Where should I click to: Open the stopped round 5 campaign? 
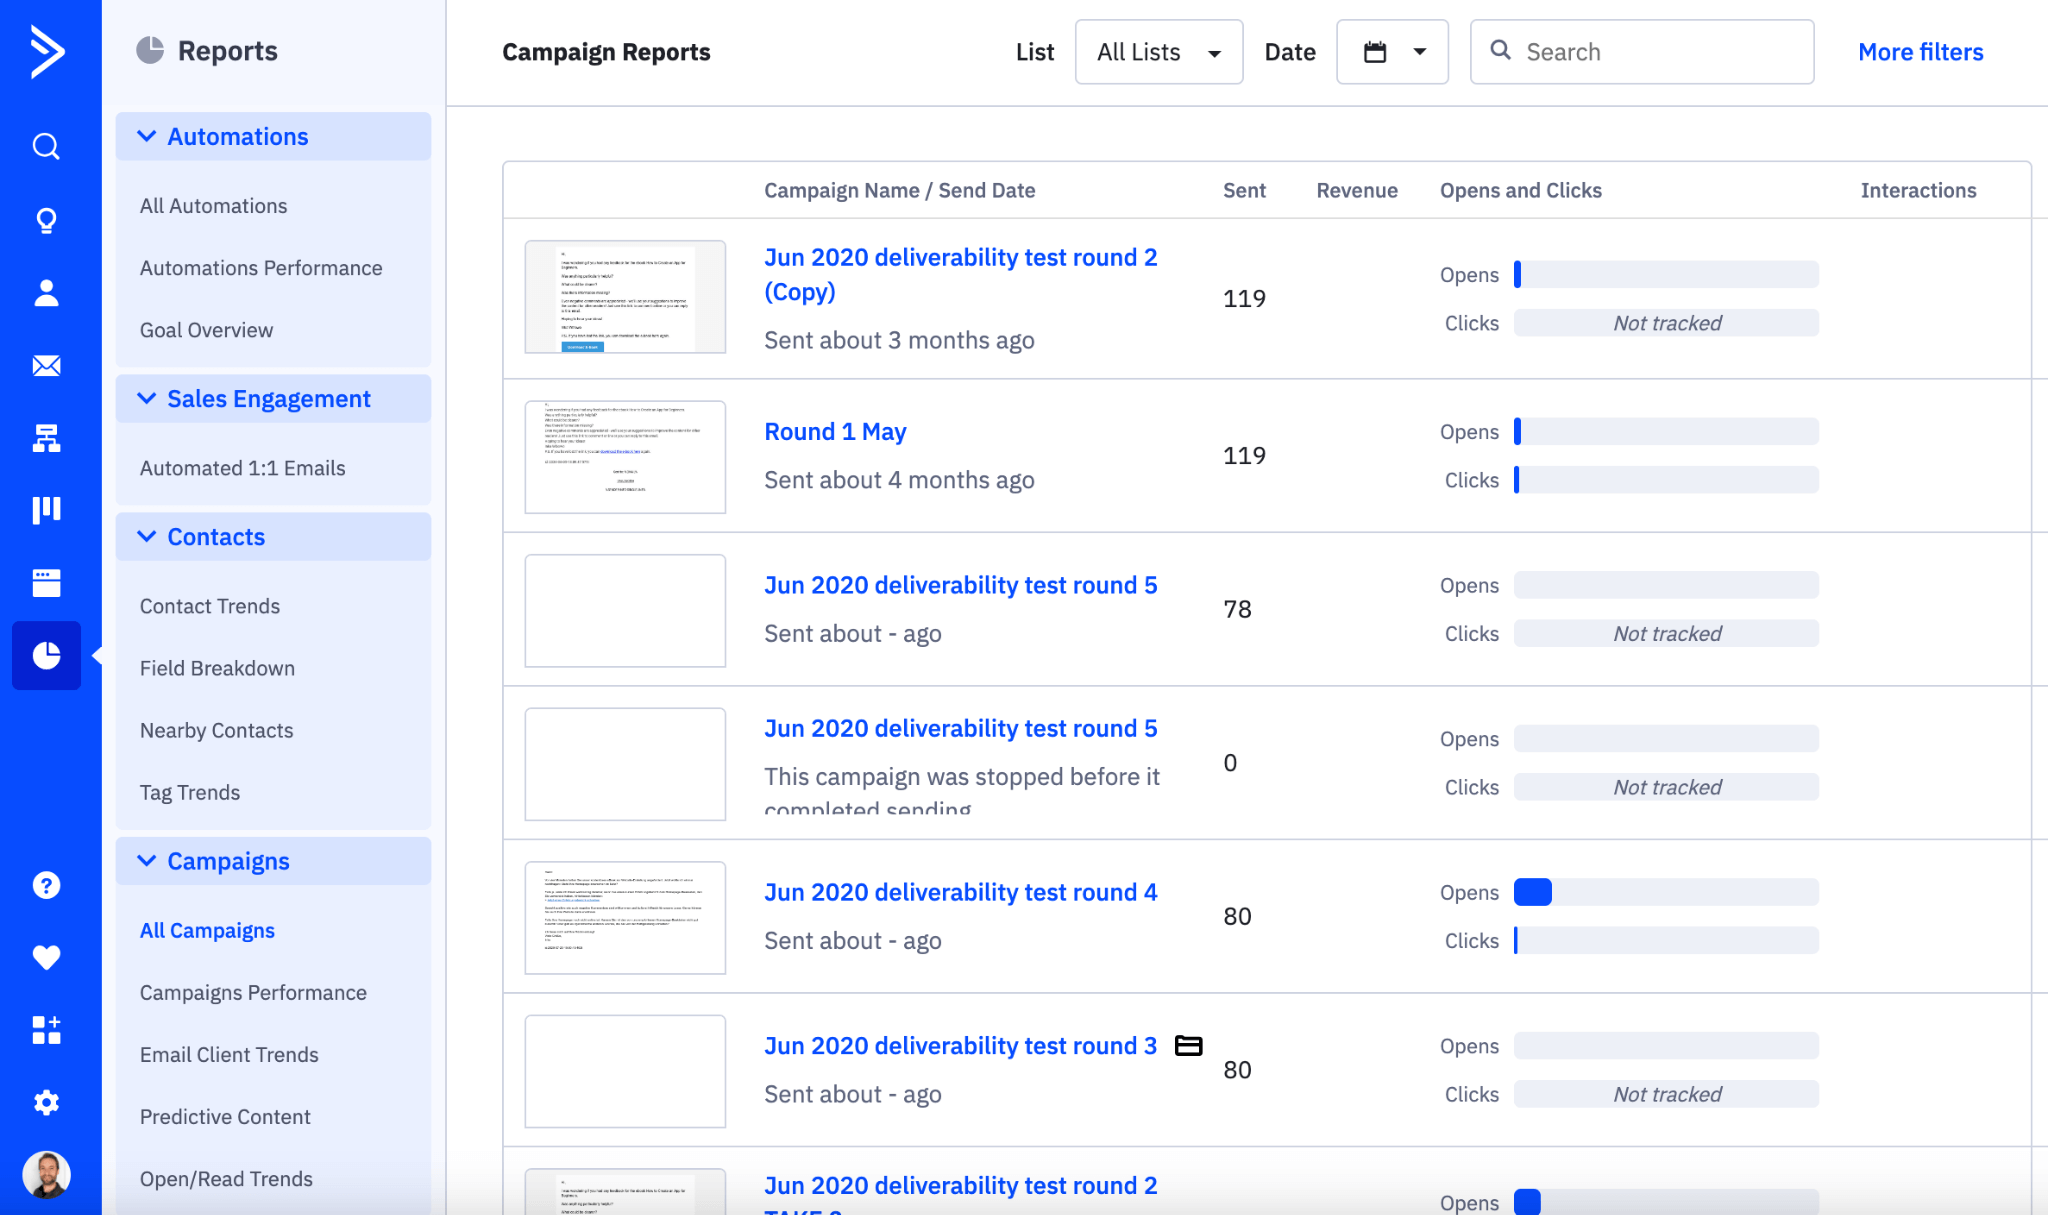pyautogui.click(x=960, y=728)
